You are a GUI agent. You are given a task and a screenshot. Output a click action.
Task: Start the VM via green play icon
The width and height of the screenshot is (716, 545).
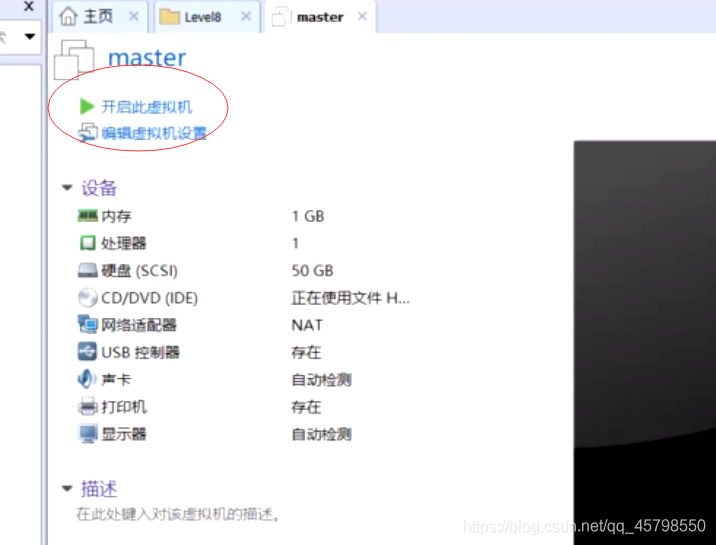pos(87,106)
